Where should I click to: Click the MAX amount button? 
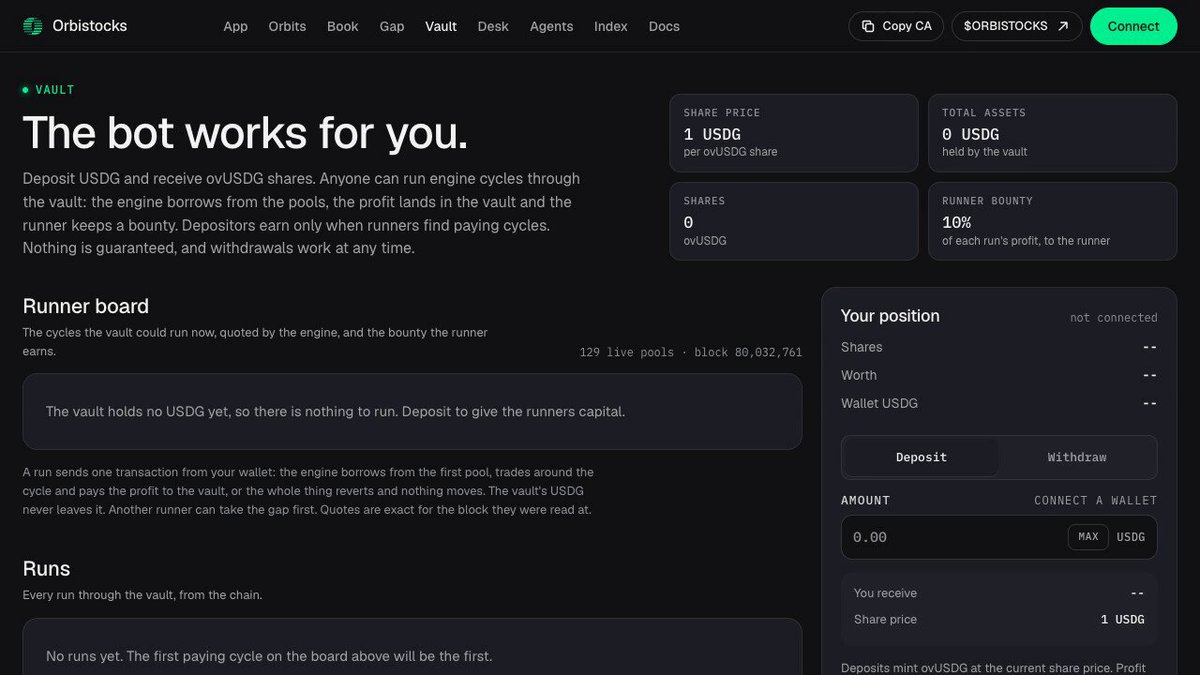pos(1088,537)
